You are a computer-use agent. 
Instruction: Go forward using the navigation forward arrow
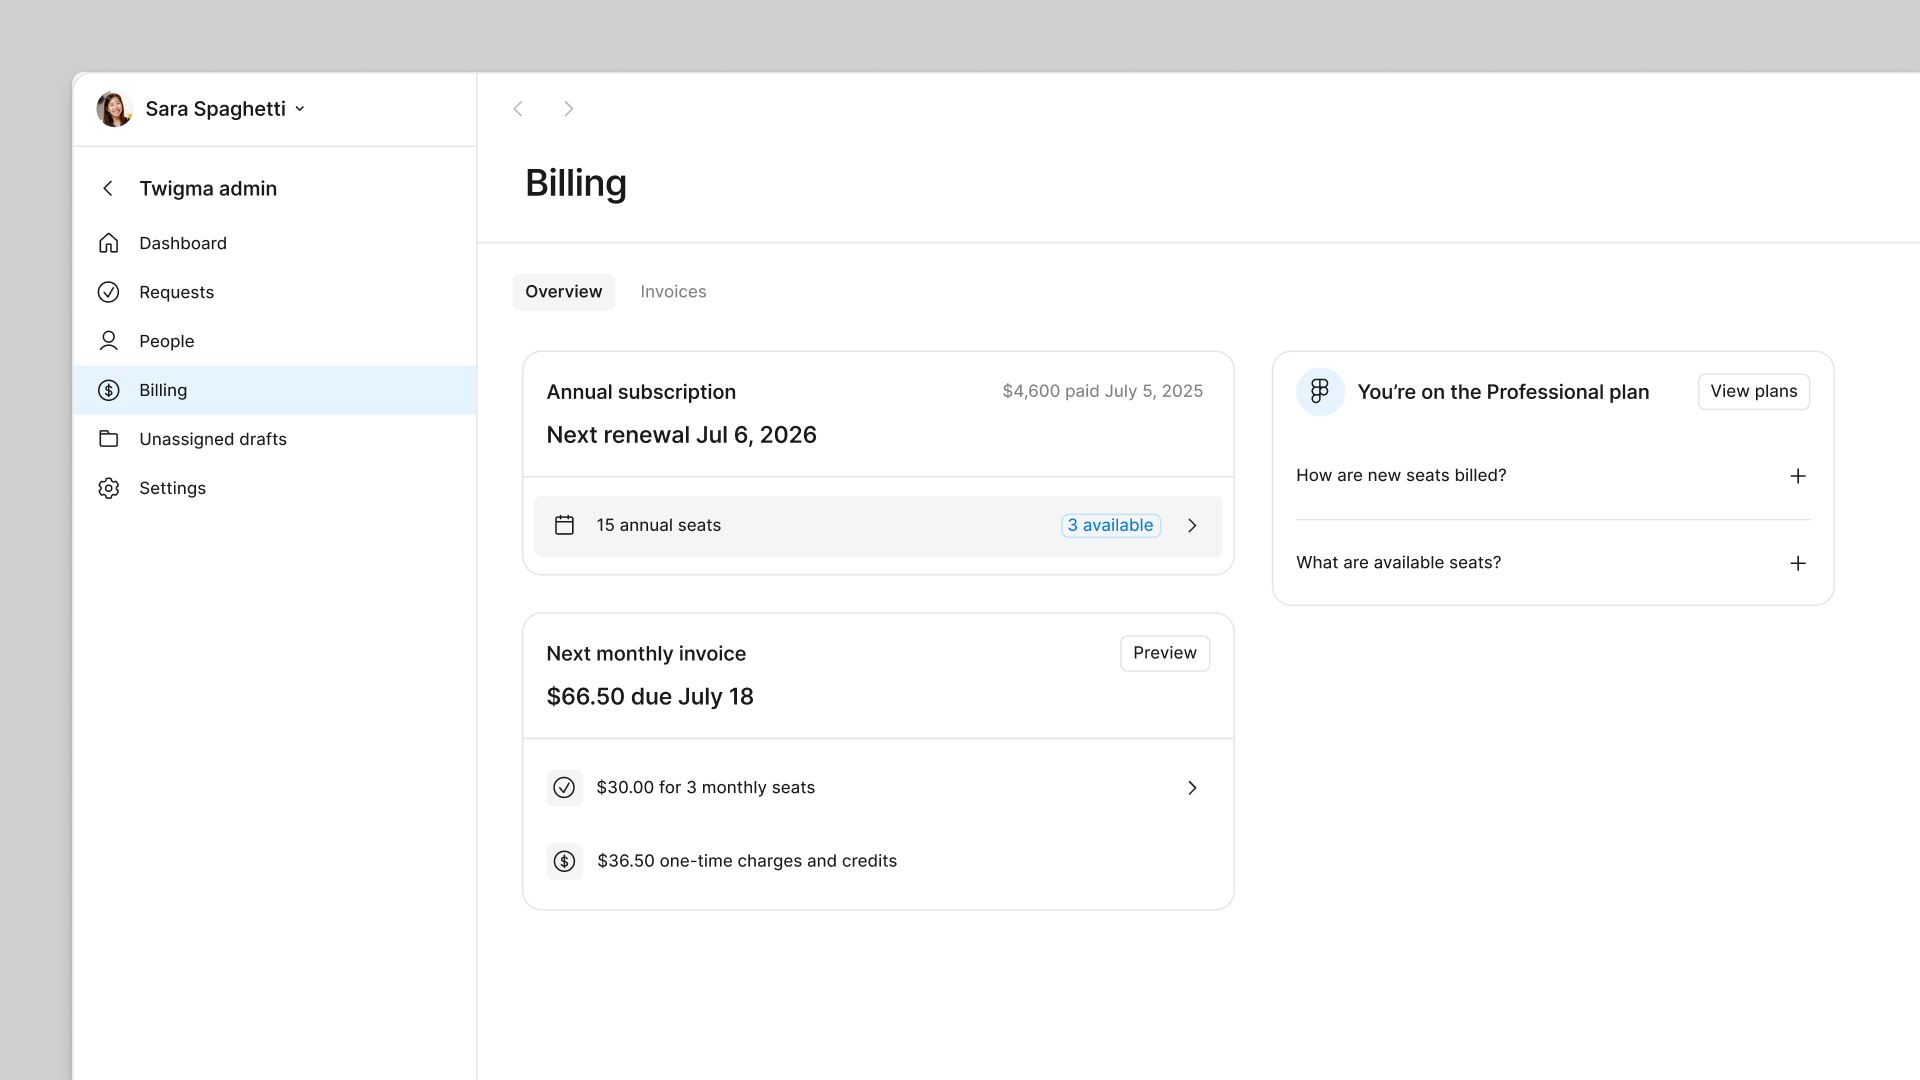568,109
